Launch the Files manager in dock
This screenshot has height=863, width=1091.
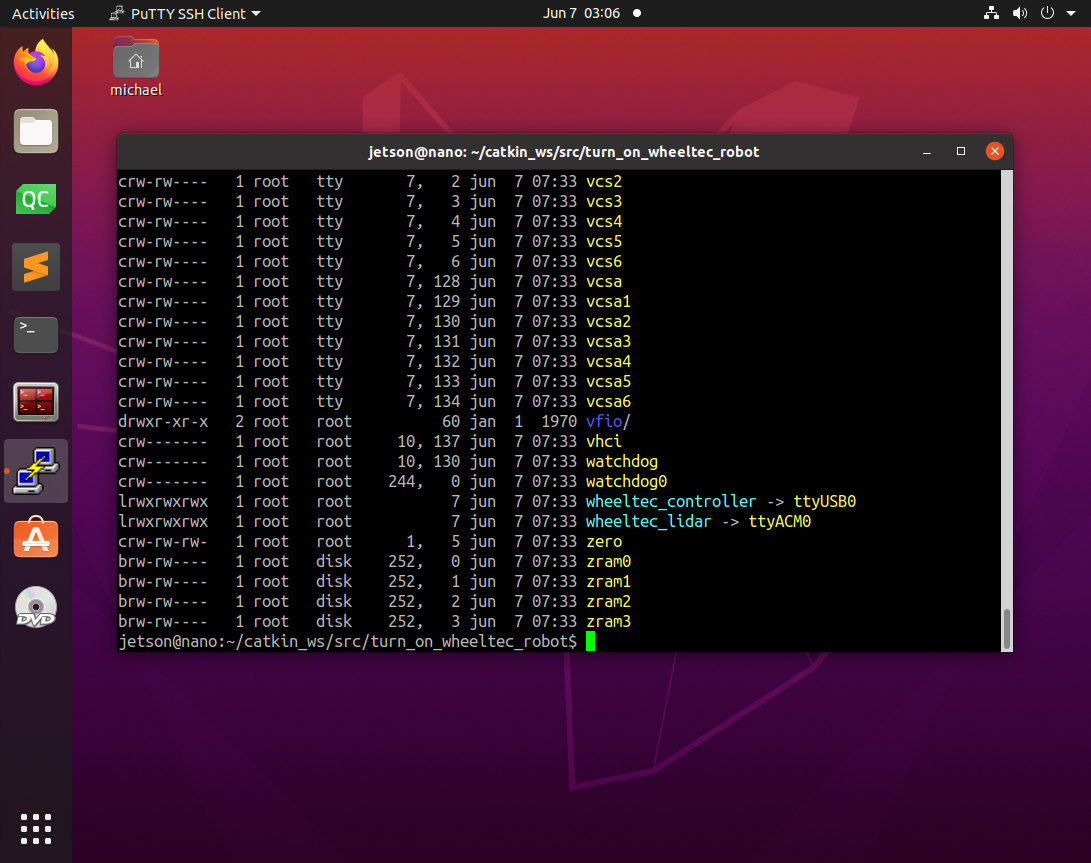tap(36, 131)
